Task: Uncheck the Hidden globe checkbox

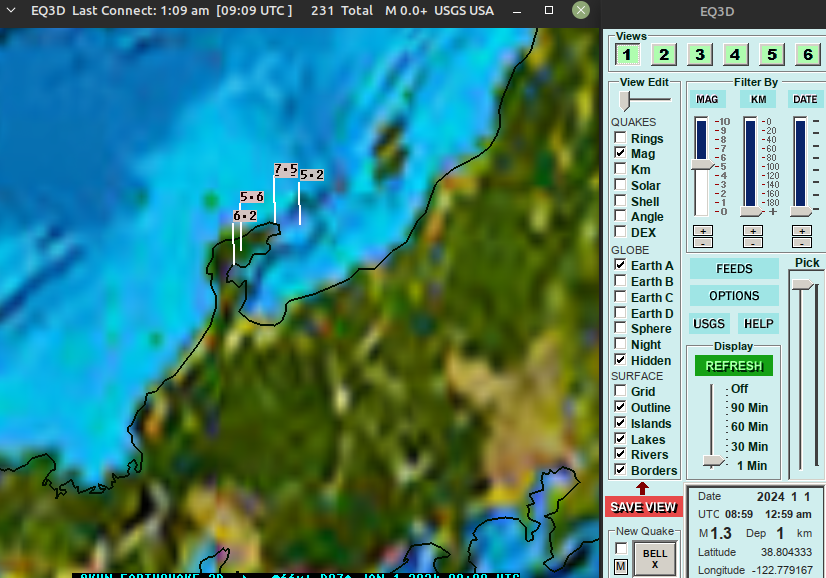Action: [x=621, y=359]
